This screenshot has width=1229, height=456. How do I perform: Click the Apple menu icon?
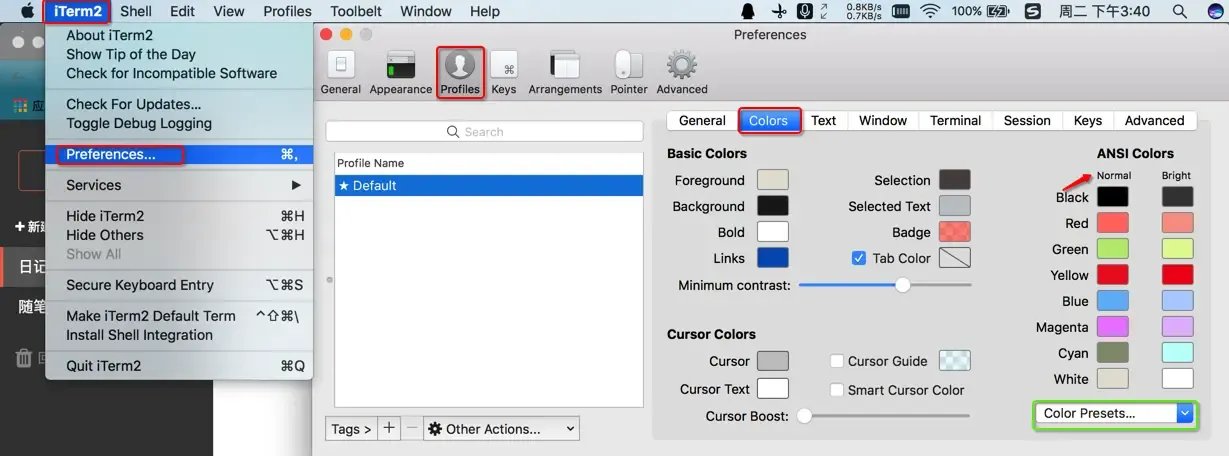(27, 11)
